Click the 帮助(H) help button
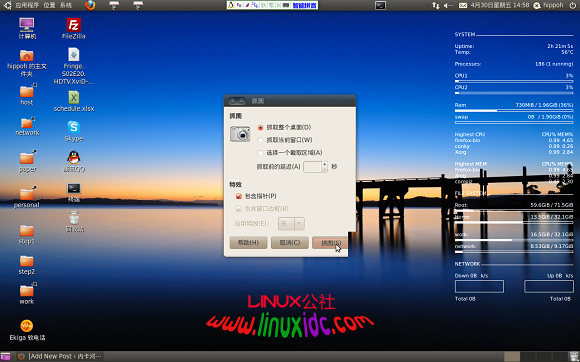 click(248, 243)
